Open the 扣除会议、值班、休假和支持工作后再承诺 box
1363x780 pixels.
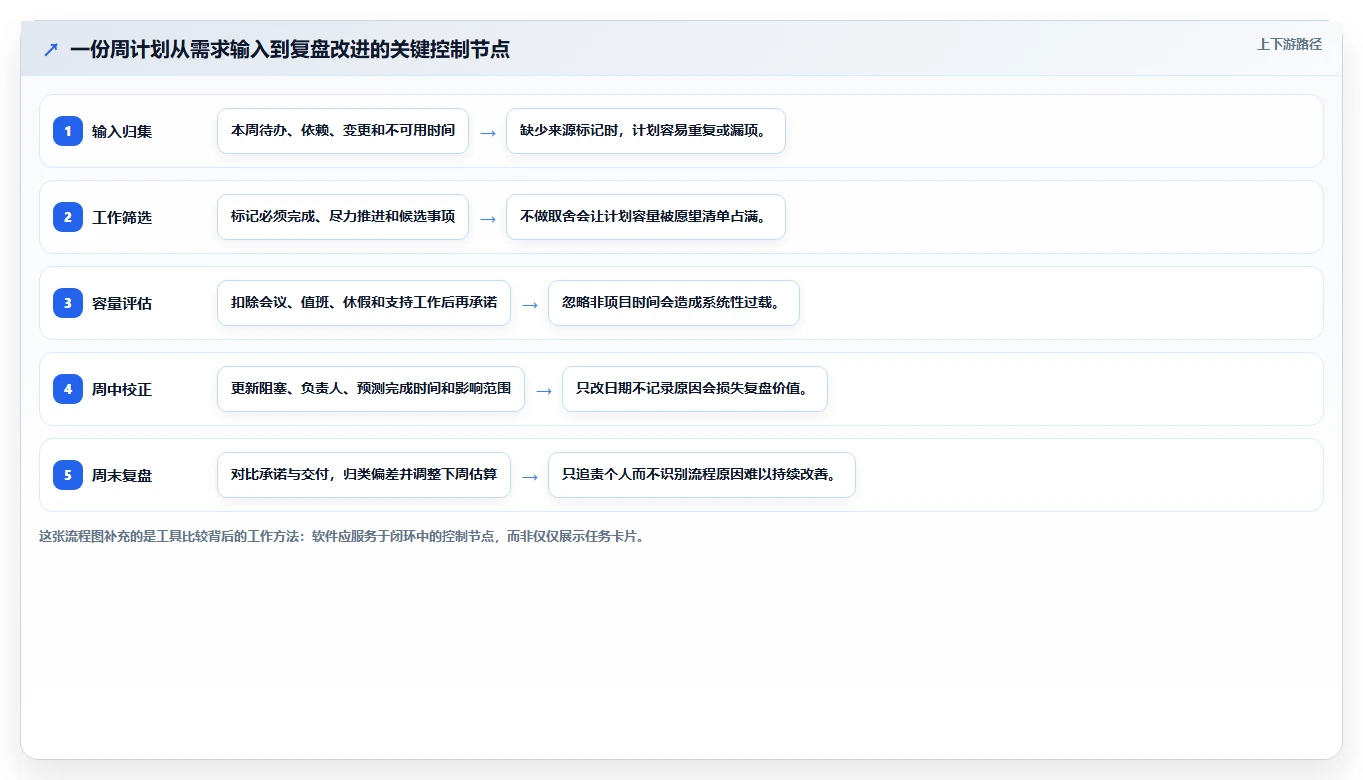(x=364, y=303)
